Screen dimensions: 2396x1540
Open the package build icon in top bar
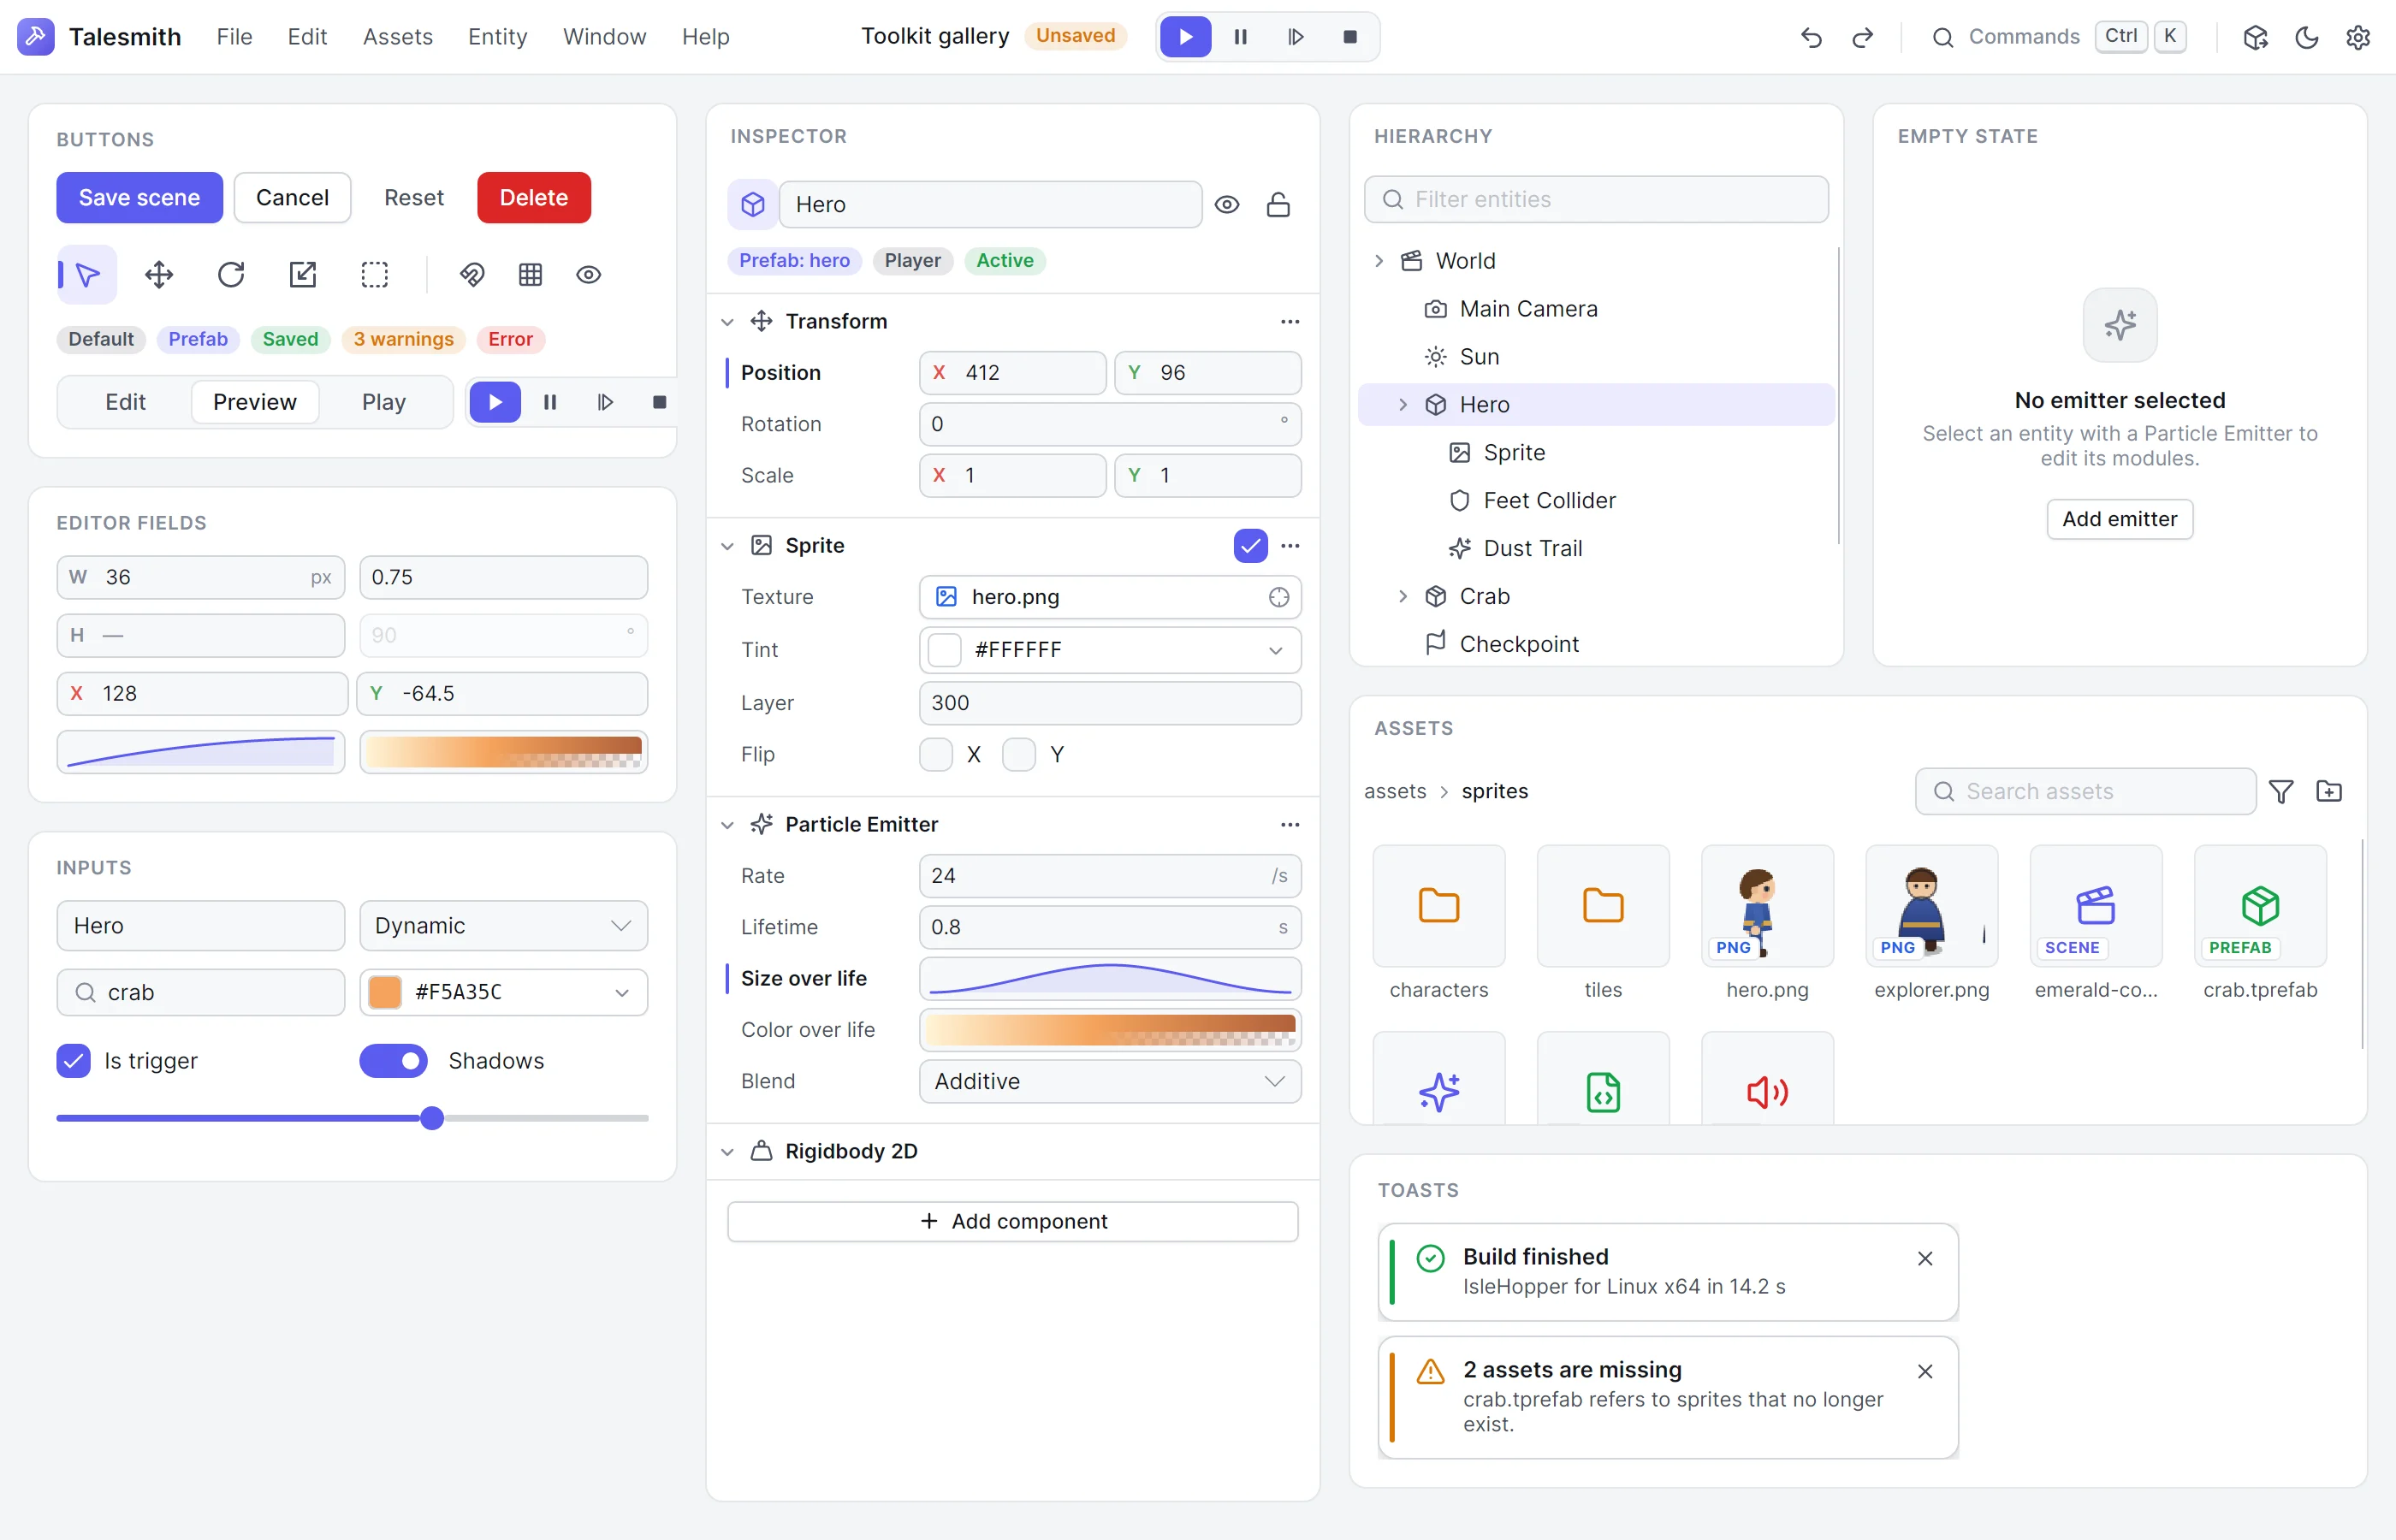[x=2255, y=37]
